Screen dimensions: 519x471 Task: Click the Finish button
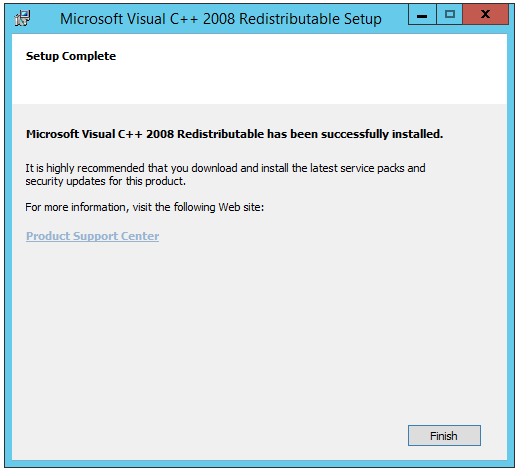coord(444,435)
